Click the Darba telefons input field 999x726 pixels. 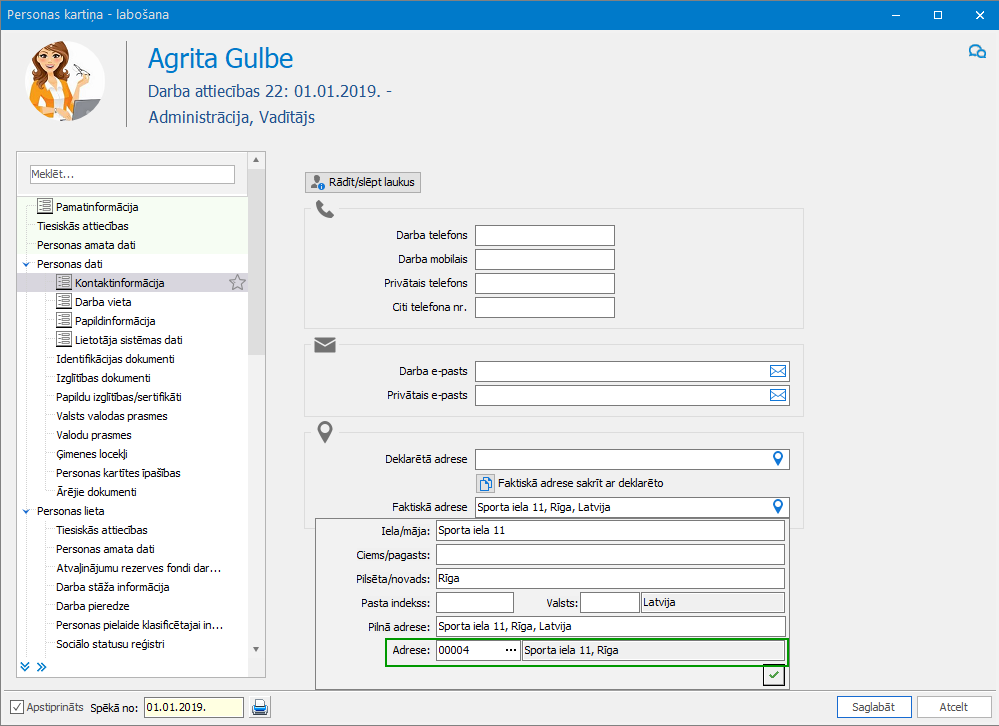(x=544, y=235)
